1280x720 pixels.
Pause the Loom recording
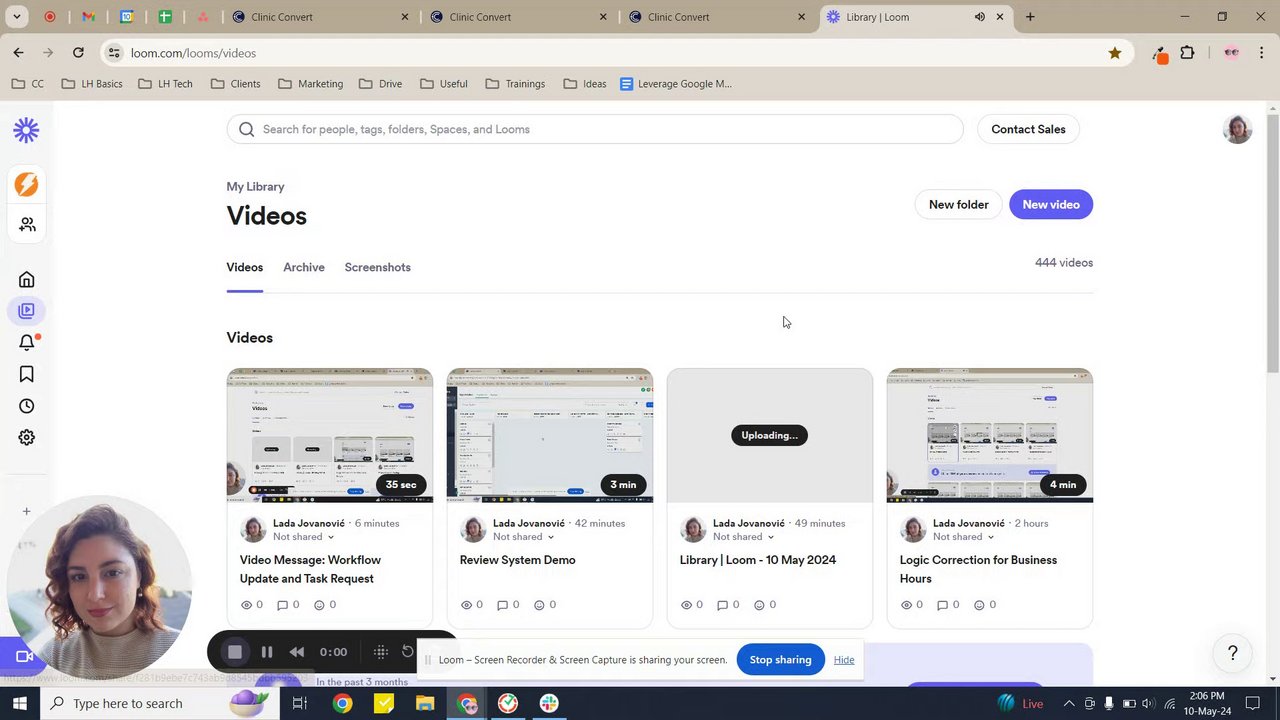point(267,652)
